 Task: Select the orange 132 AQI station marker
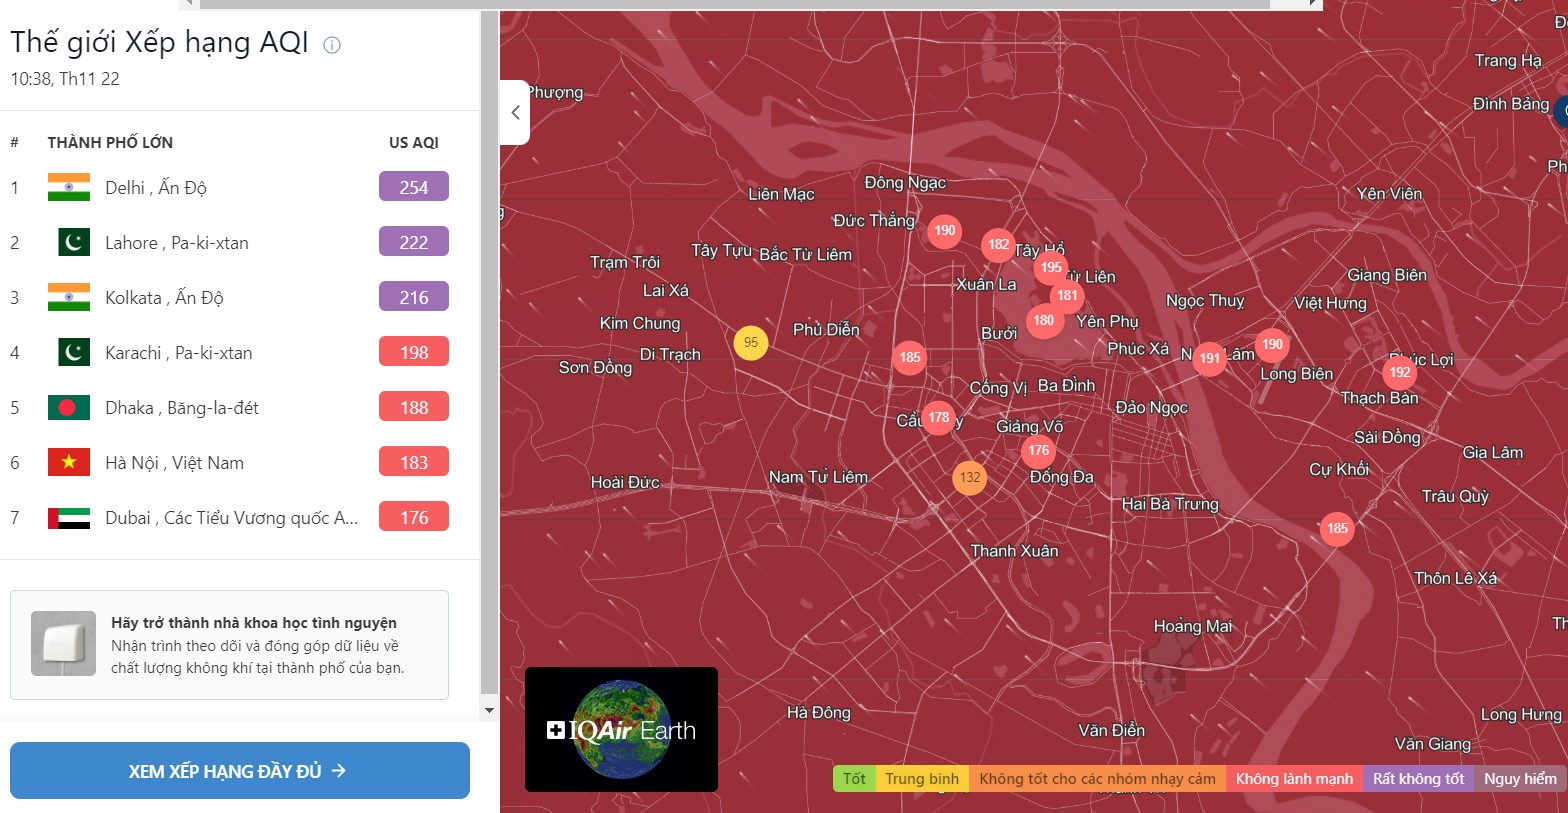click(970, 478)
